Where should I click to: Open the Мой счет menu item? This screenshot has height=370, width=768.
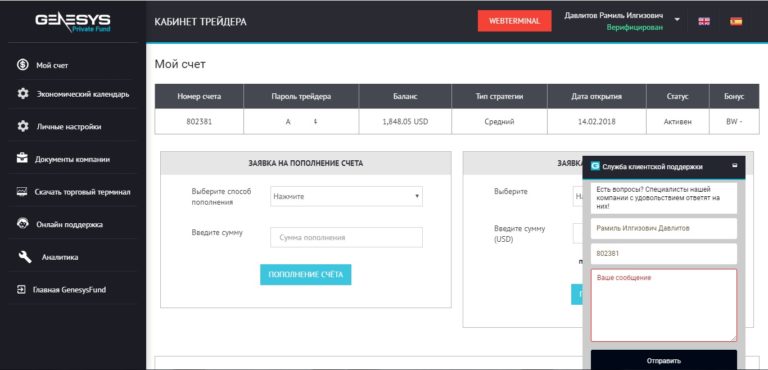click(52, 65)
